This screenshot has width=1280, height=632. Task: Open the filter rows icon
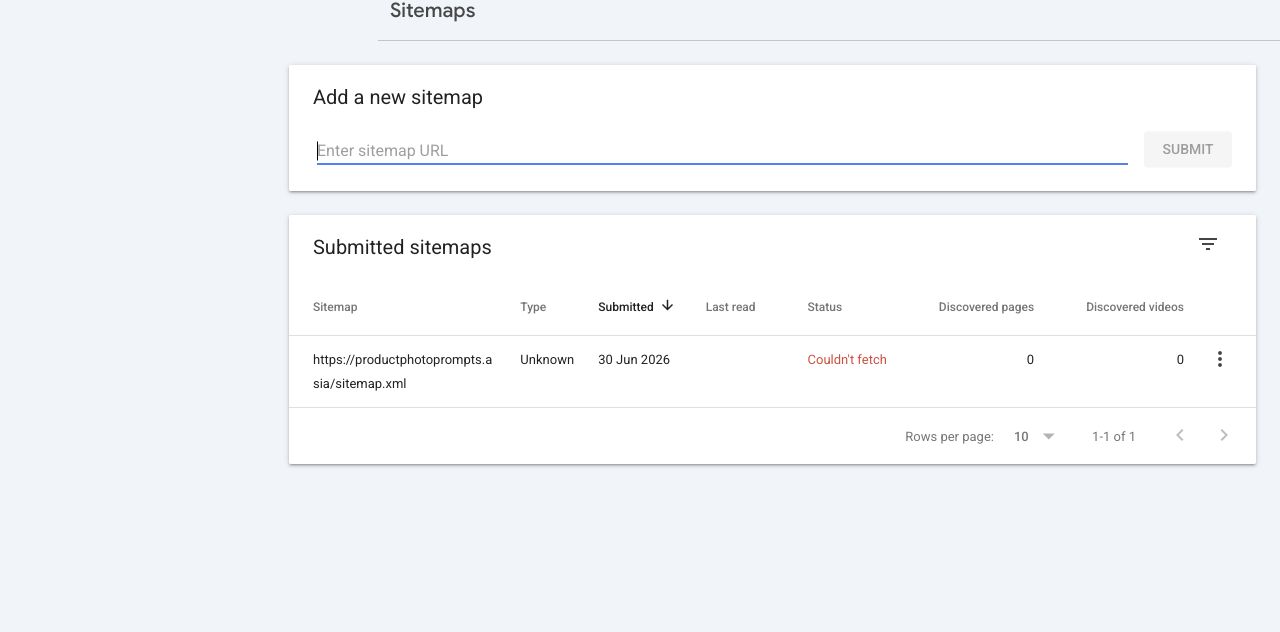tap(1208, 244)
